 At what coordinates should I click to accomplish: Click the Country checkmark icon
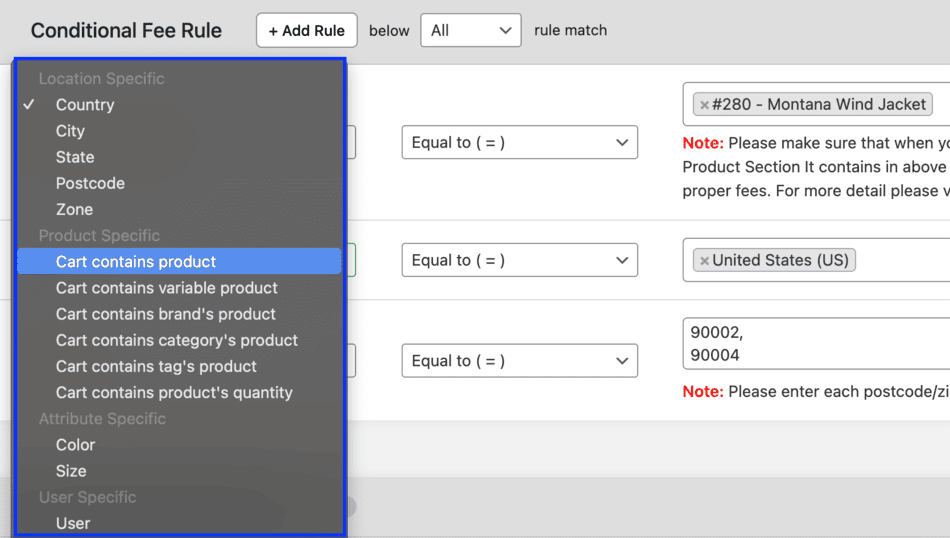pyautogui.click(x=29, y=104)
